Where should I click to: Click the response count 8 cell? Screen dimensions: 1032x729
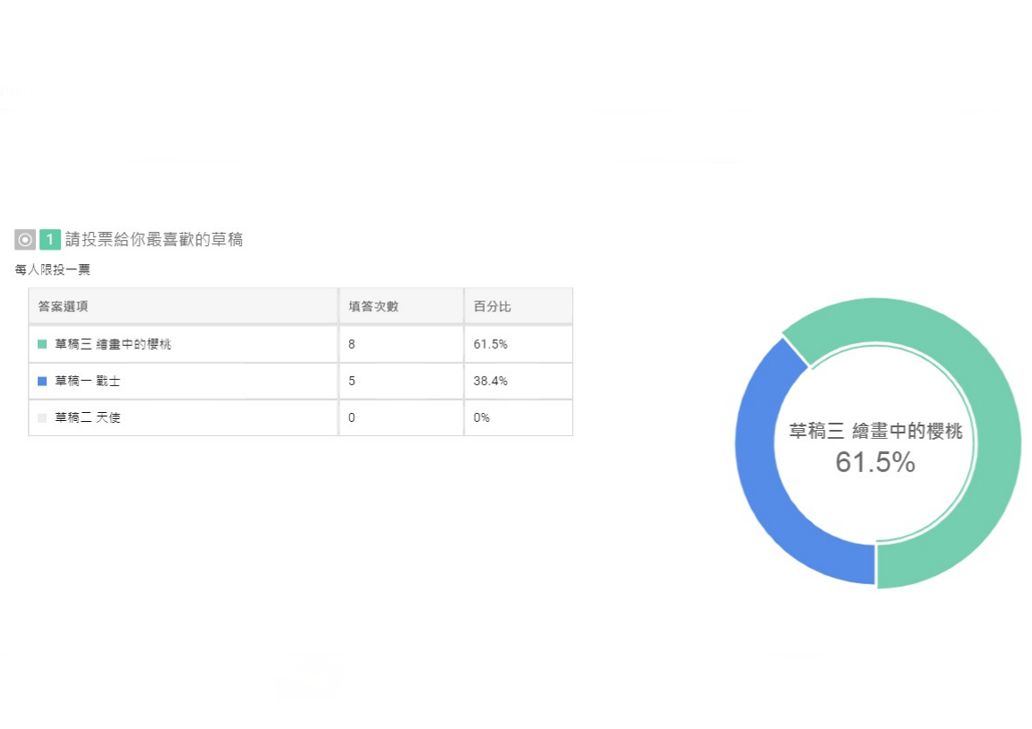tap(401, 344)
